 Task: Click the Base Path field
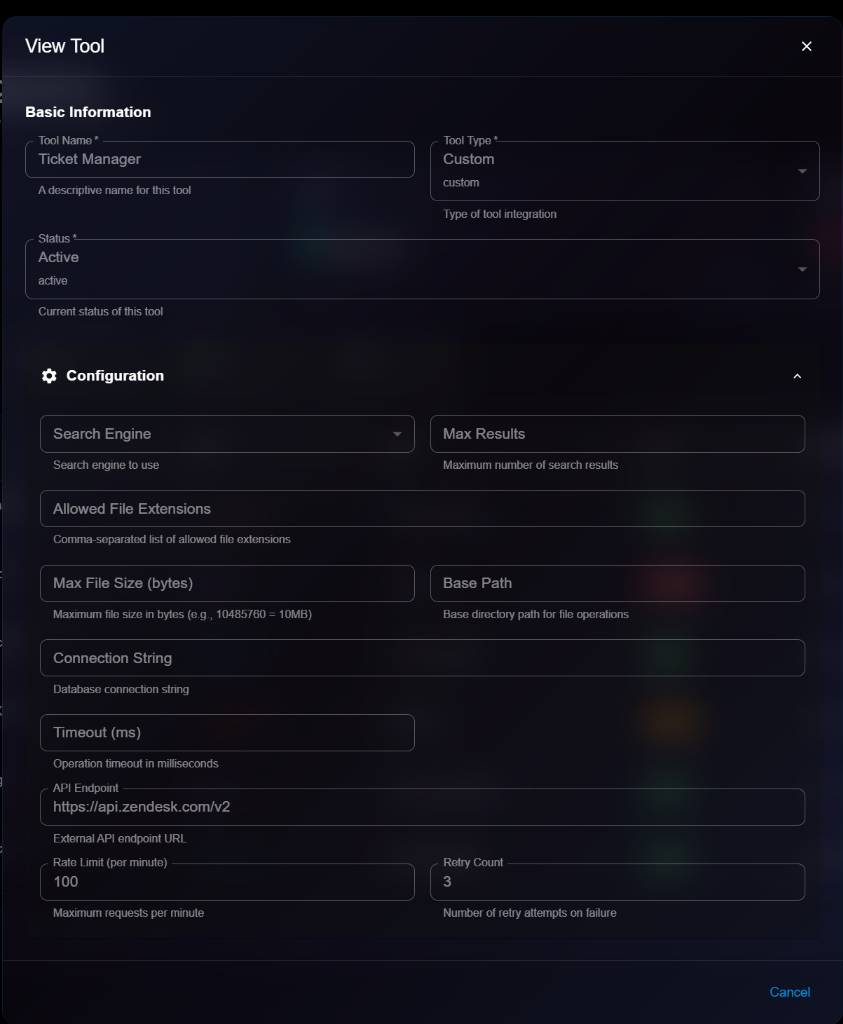617,583
